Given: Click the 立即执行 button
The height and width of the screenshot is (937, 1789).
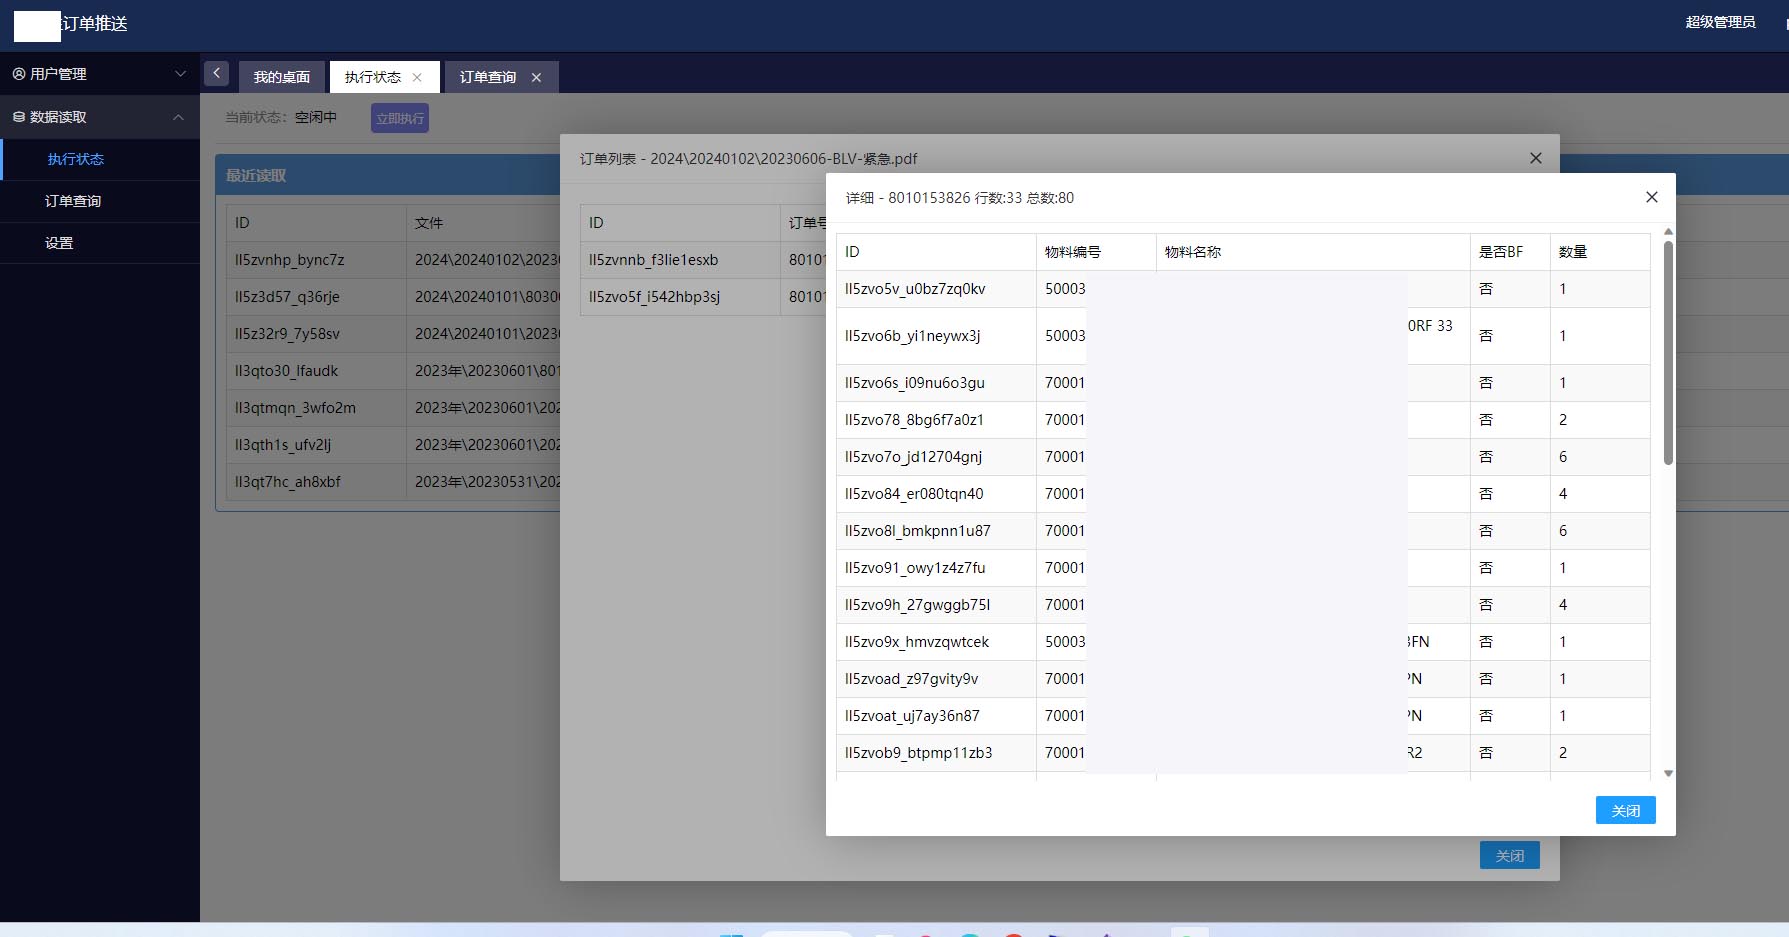Looking at the screenshot, I should click(x=400, y=118).
